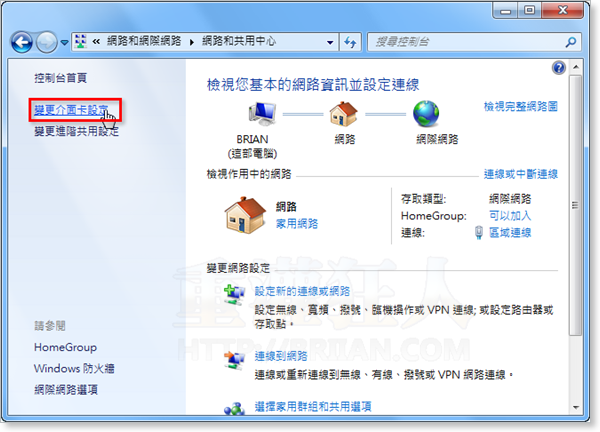
Task: Go to 控制台首頁
Action: 60,78
